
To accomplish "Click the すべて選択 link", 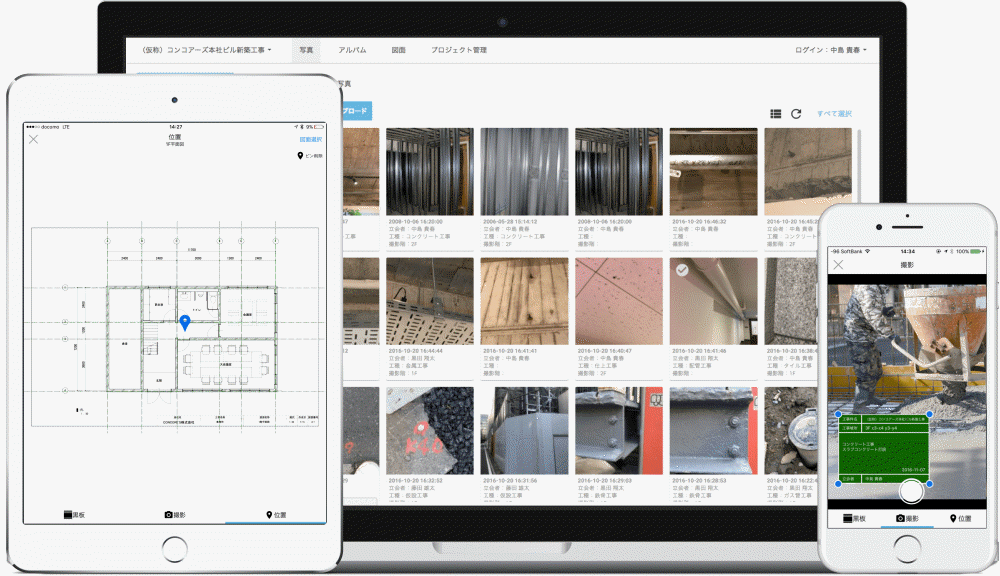I will pyautogui.click(x=834, y=114).
